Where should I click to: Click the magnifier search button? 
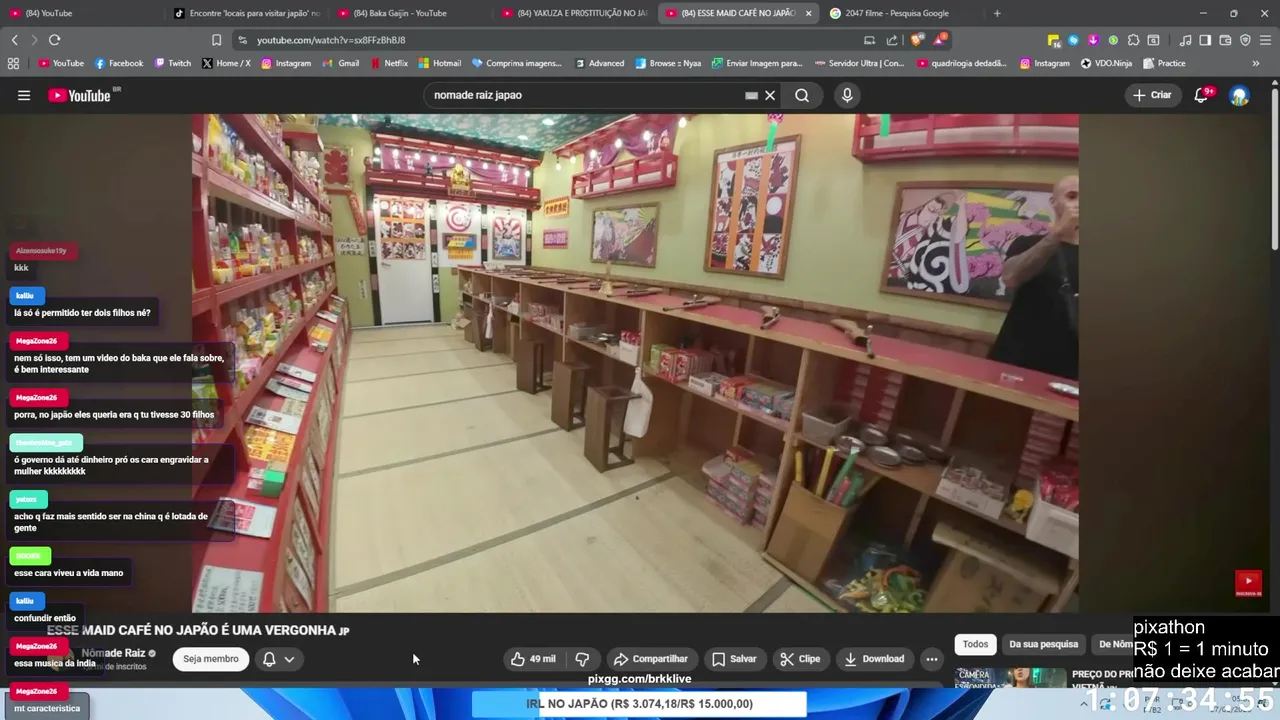click(802, 95)
